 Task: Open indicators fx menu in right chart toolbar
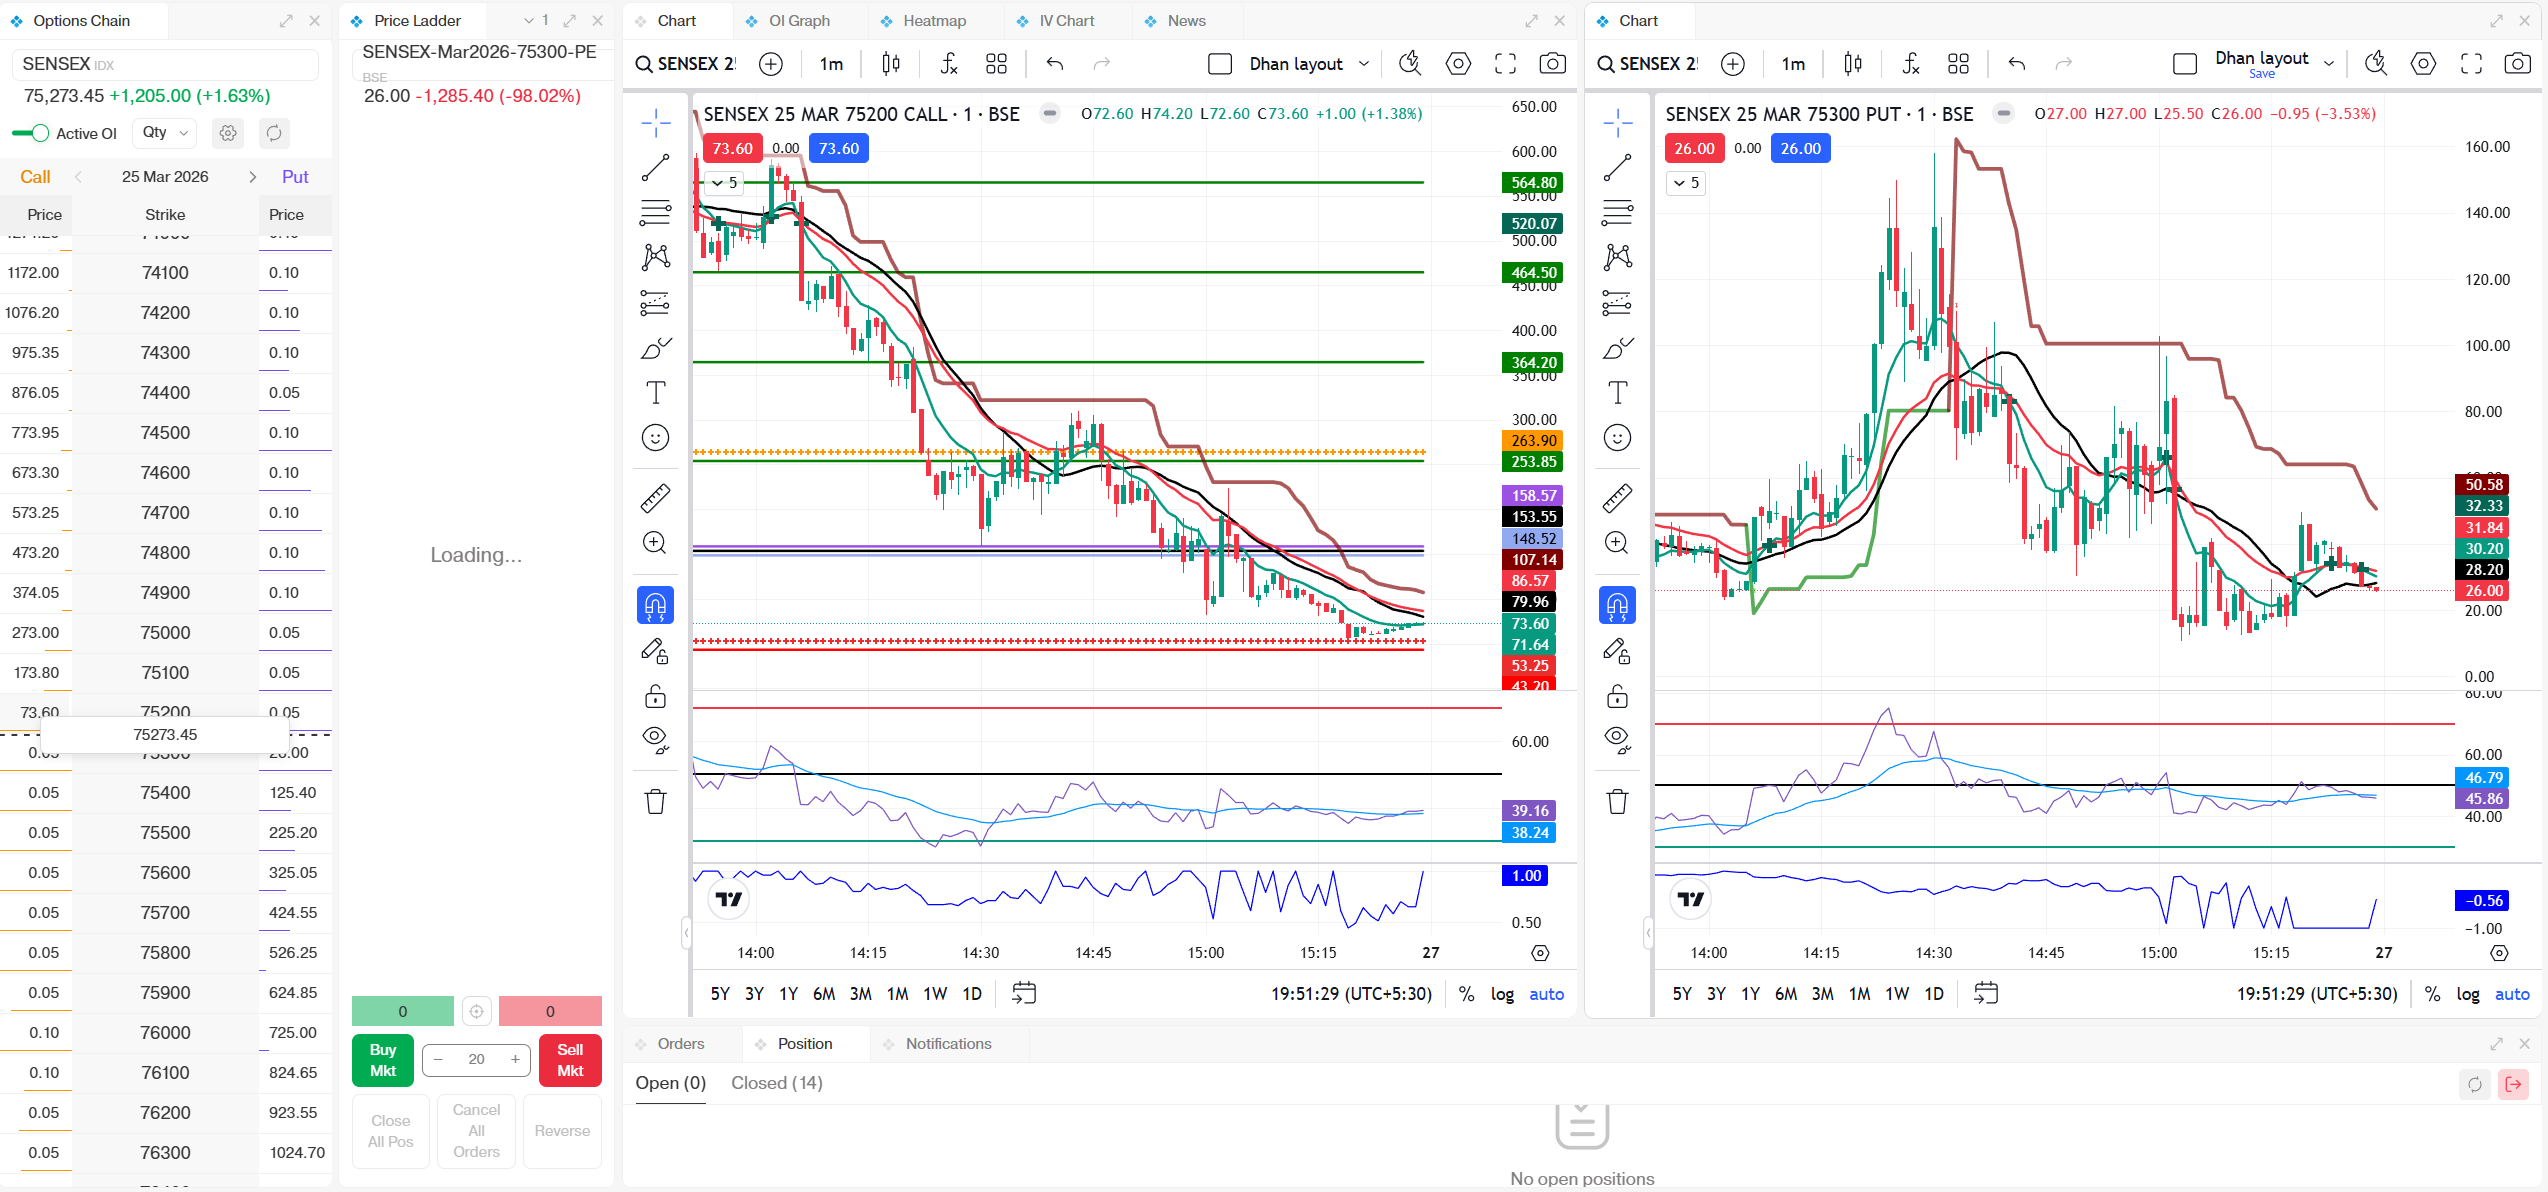pos(1910,64)
